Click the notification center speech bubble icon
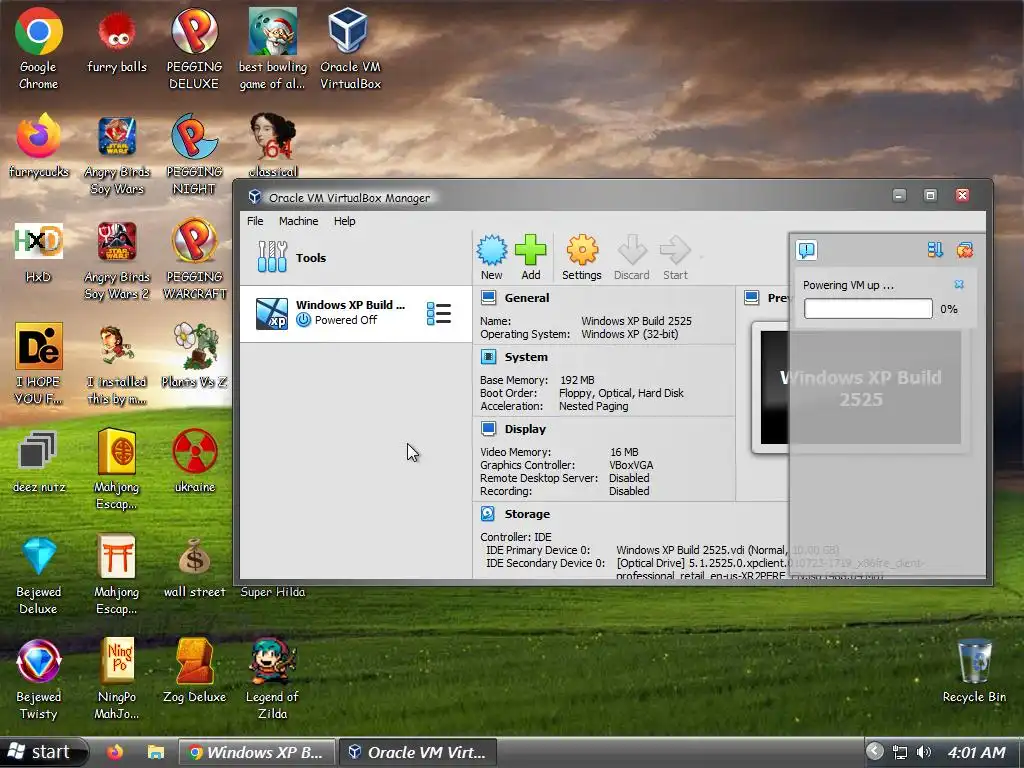The image size is (1024, 768). (x=807, y=250)
